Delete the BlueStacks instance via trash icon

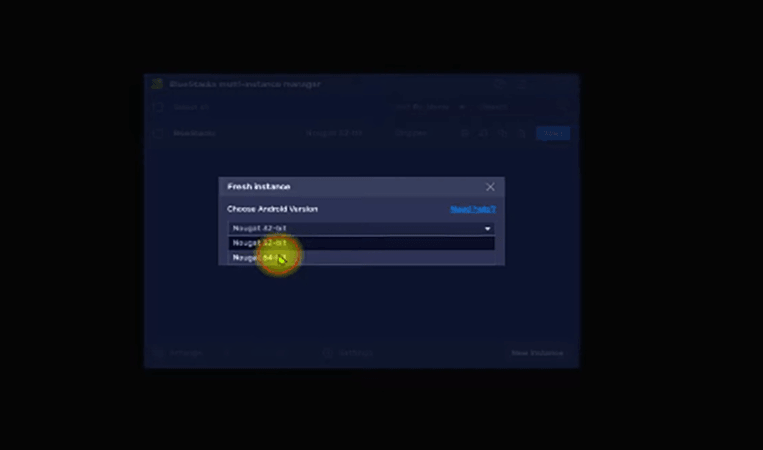[x=521, y=133]
